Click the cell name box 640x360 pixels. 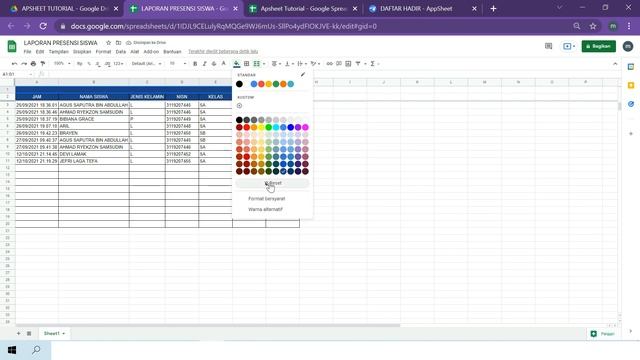(x=17, y=74)
